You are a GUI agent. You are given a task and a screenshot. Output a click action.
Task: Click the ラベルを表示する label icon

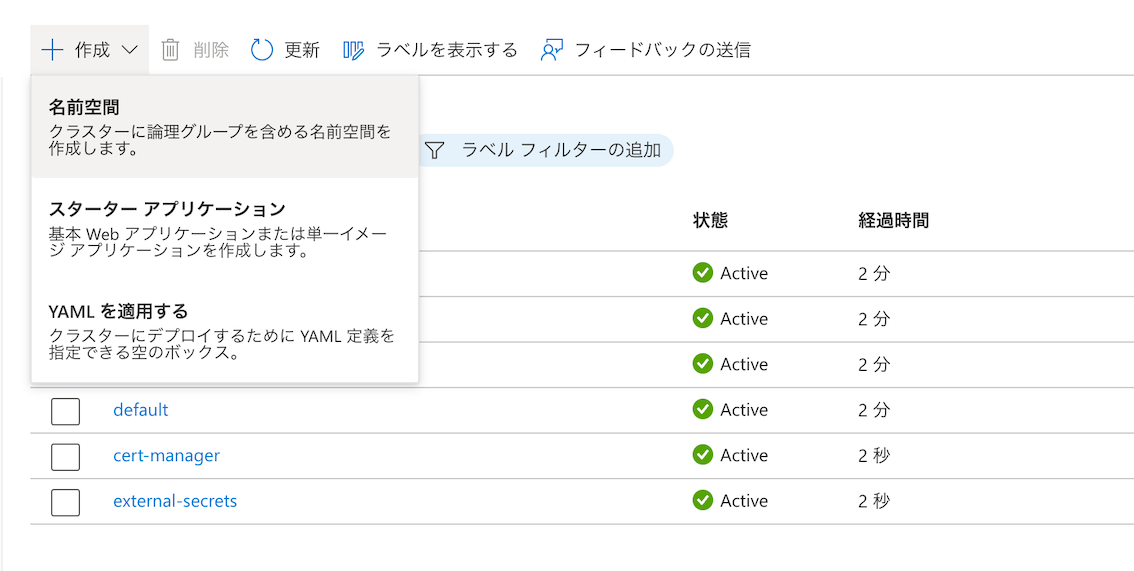pyautogui.click(x=354, y=50)
